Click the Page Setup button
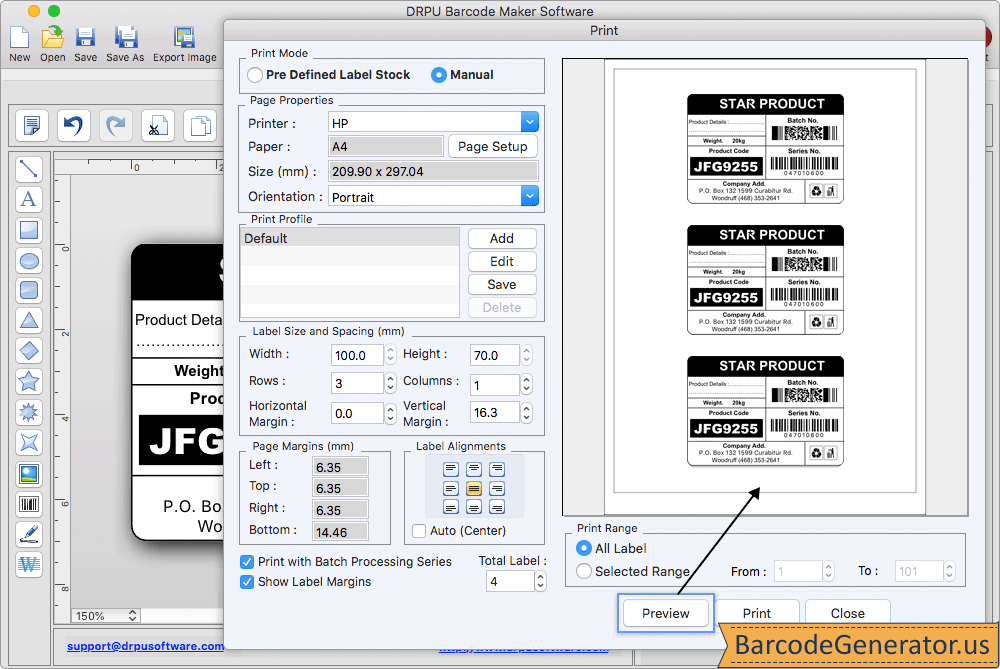 (492, 147)
